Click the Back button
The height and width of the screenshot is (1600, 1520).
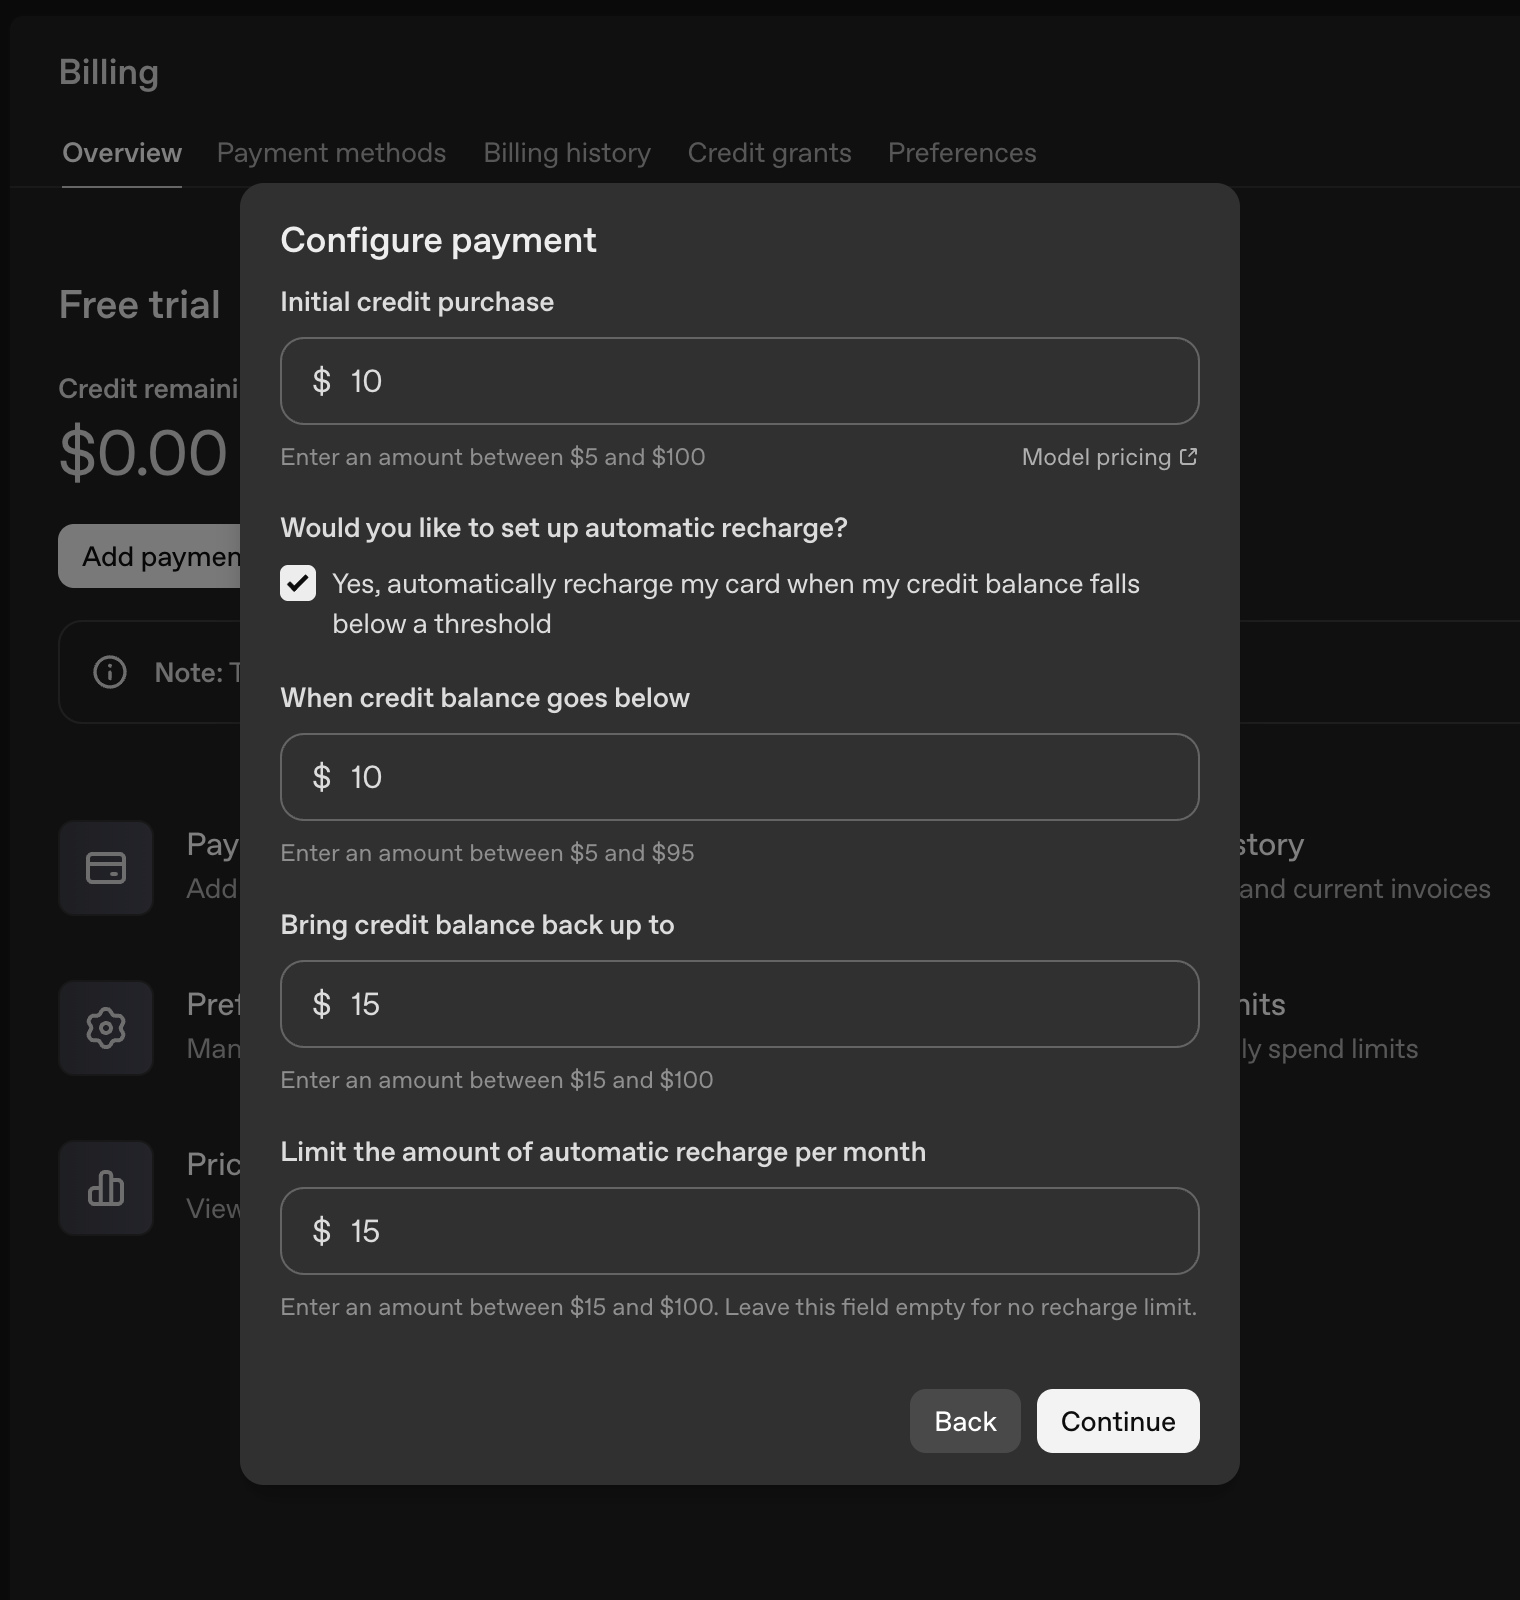[965, 1421]
